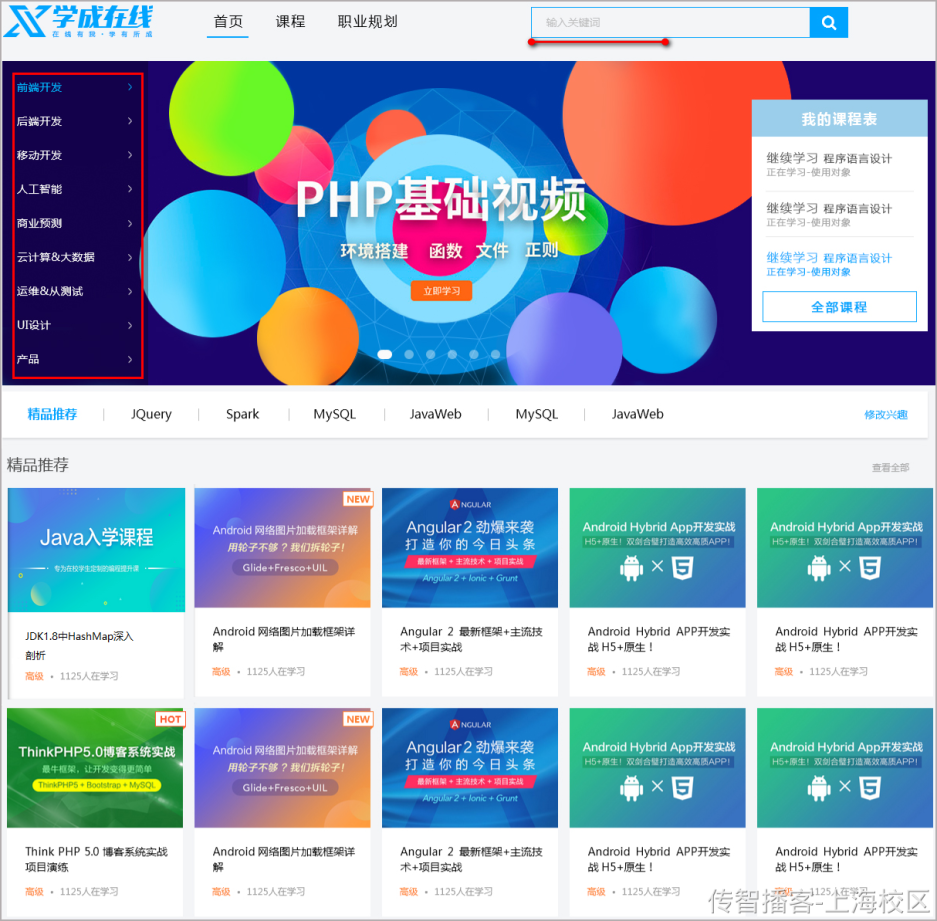Focus the 输入关键词 search field

670,23
